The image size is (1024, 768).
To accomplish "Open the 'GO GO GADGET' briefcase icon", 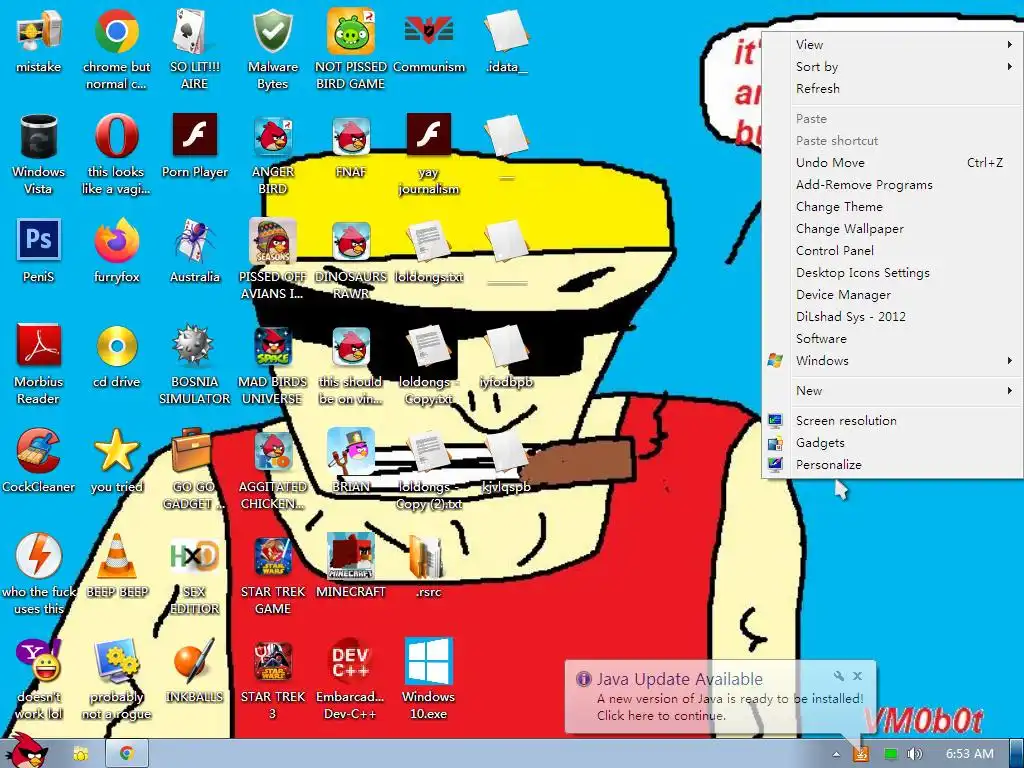I will pos(192,449).
